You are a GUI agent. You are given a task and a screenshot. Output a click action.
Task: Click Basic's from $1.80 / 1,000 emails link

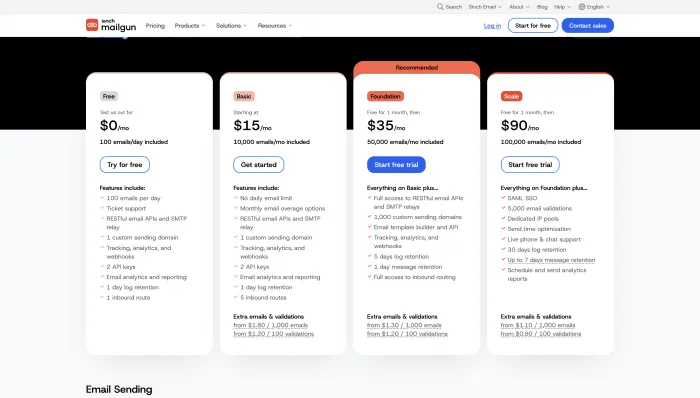point(271,325)
